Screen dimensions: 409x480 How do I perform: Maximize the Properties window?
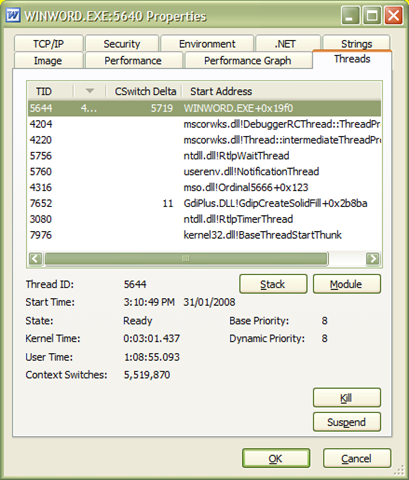pos(372,16)
